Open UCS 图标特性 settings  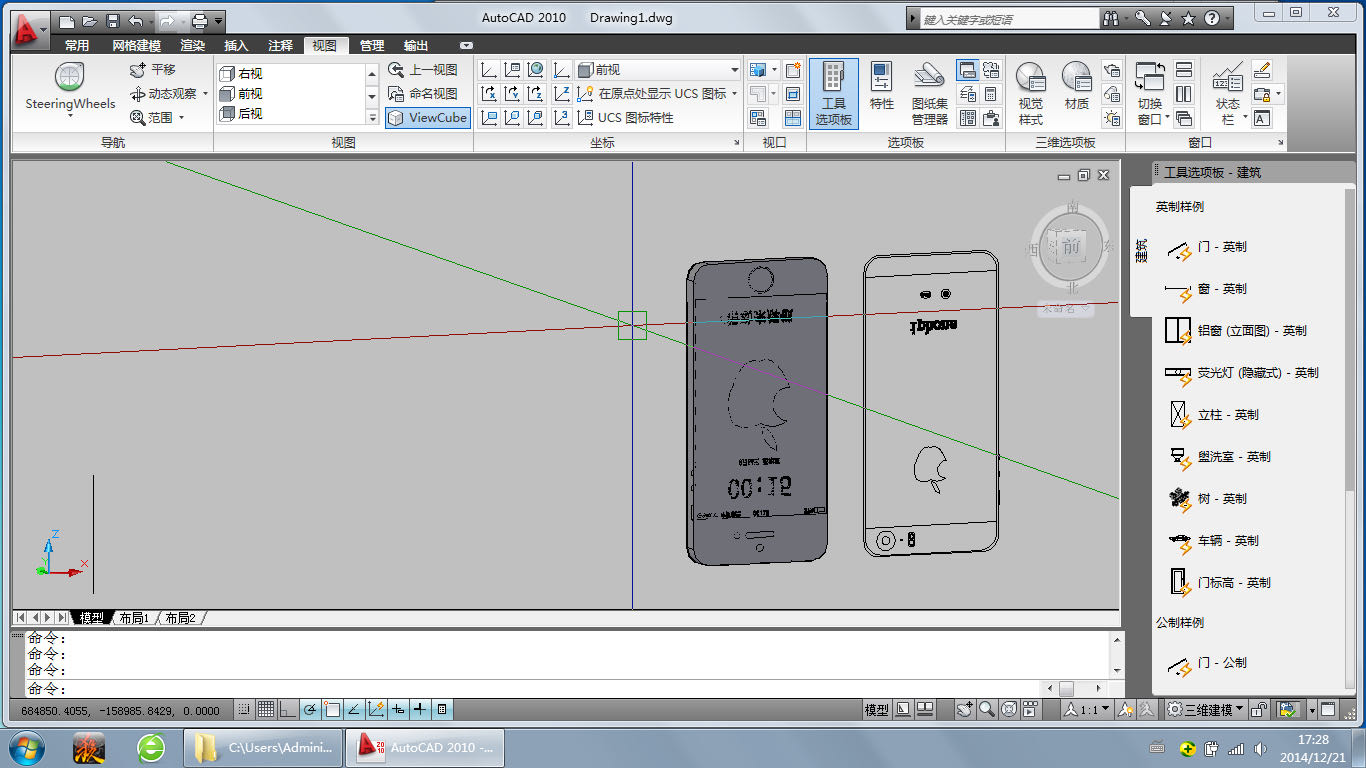click(626, 118)
